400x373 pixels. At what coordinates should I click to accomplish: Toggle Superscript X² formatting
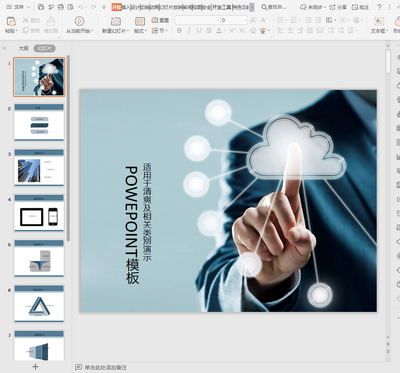pos(232,31)
